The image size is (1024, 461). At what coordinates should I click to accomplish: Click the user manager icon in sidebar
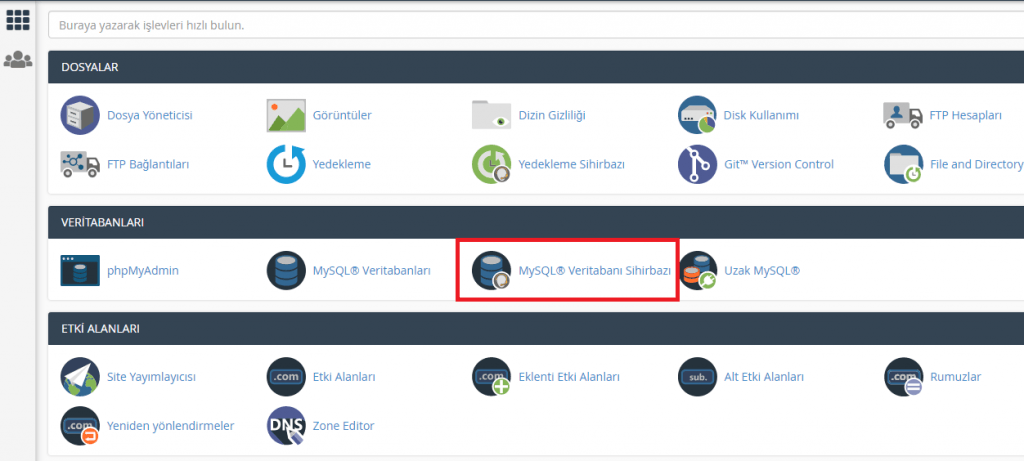[18, 60]
